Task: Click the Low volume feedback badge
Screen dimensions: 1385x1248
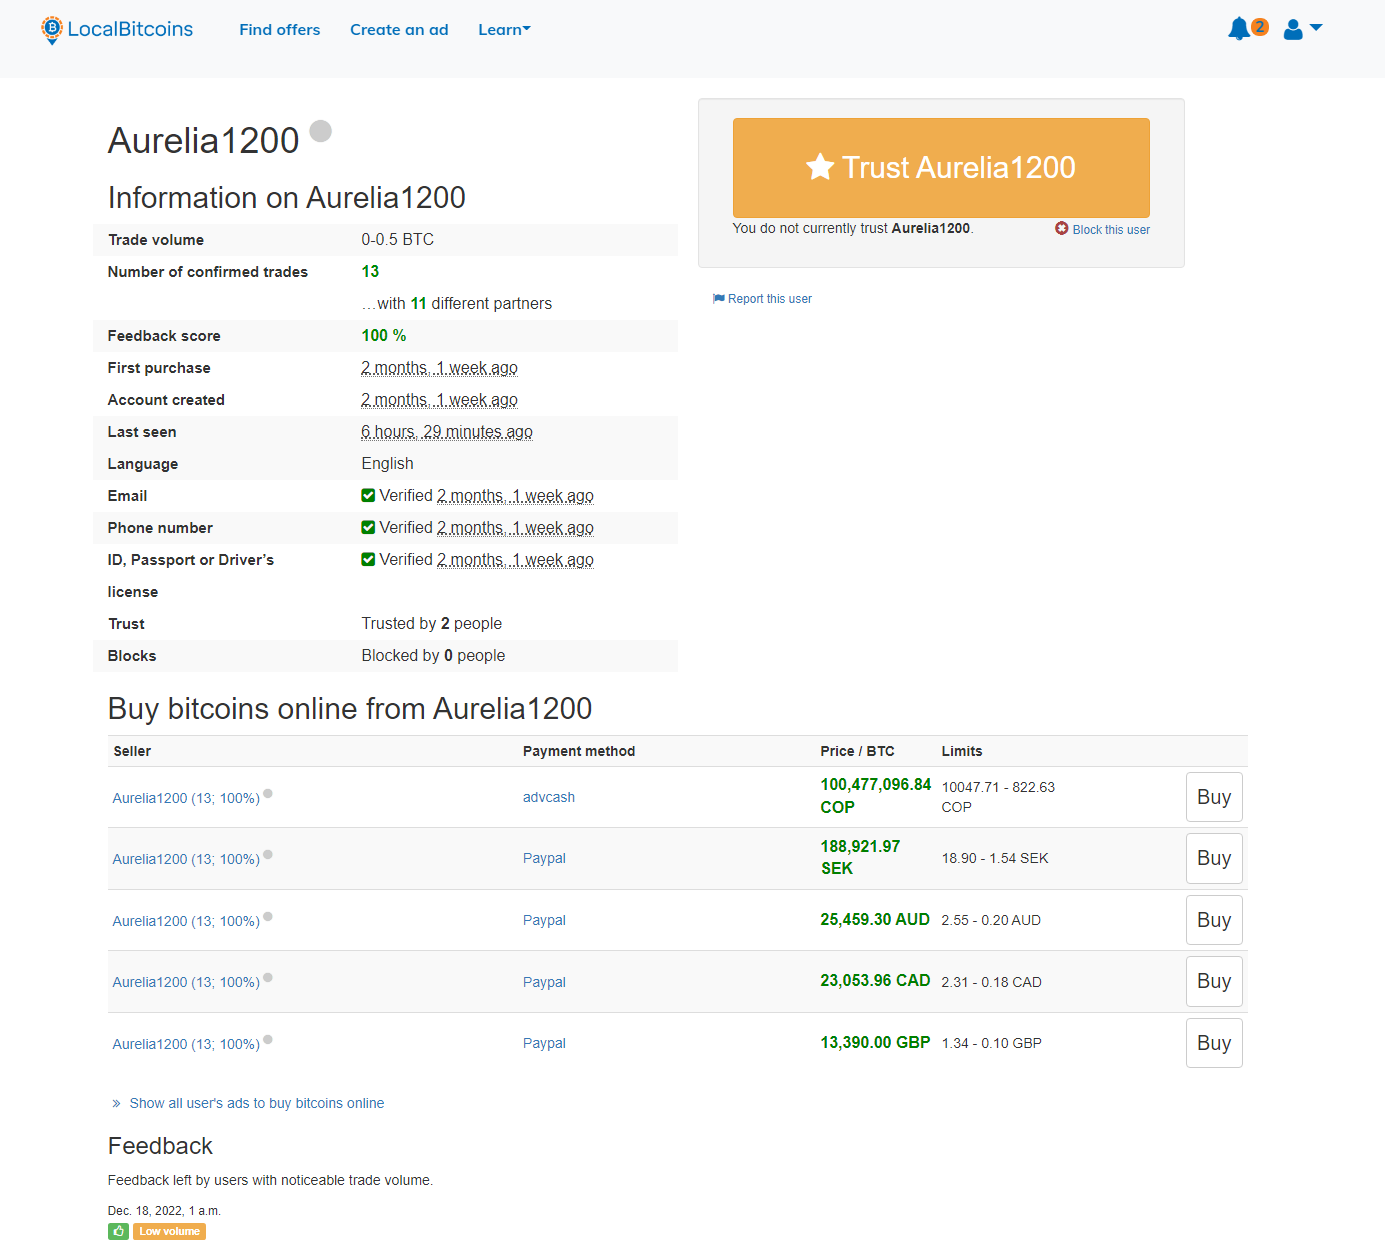Action: coord(169,1232)
